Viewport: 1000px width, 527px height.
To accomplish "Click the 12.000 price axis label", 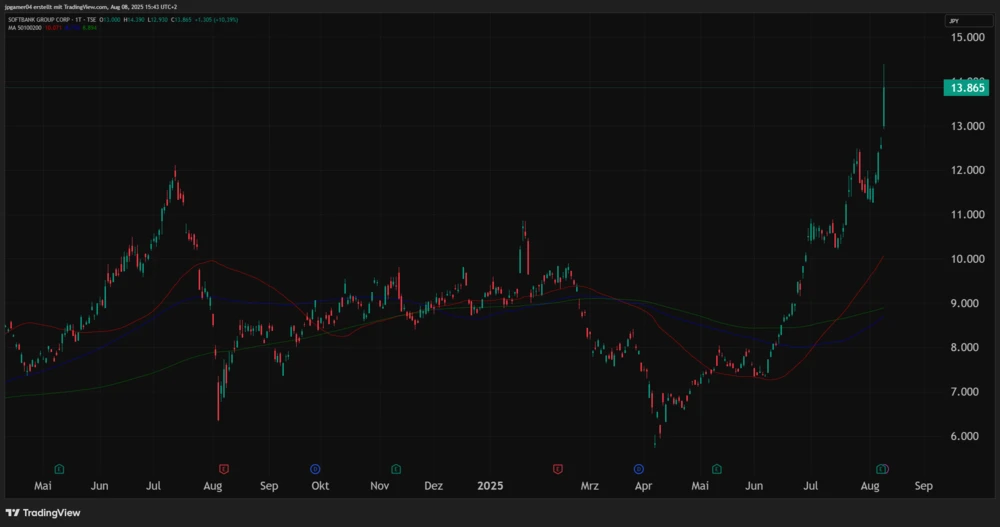I will [967, 170].
